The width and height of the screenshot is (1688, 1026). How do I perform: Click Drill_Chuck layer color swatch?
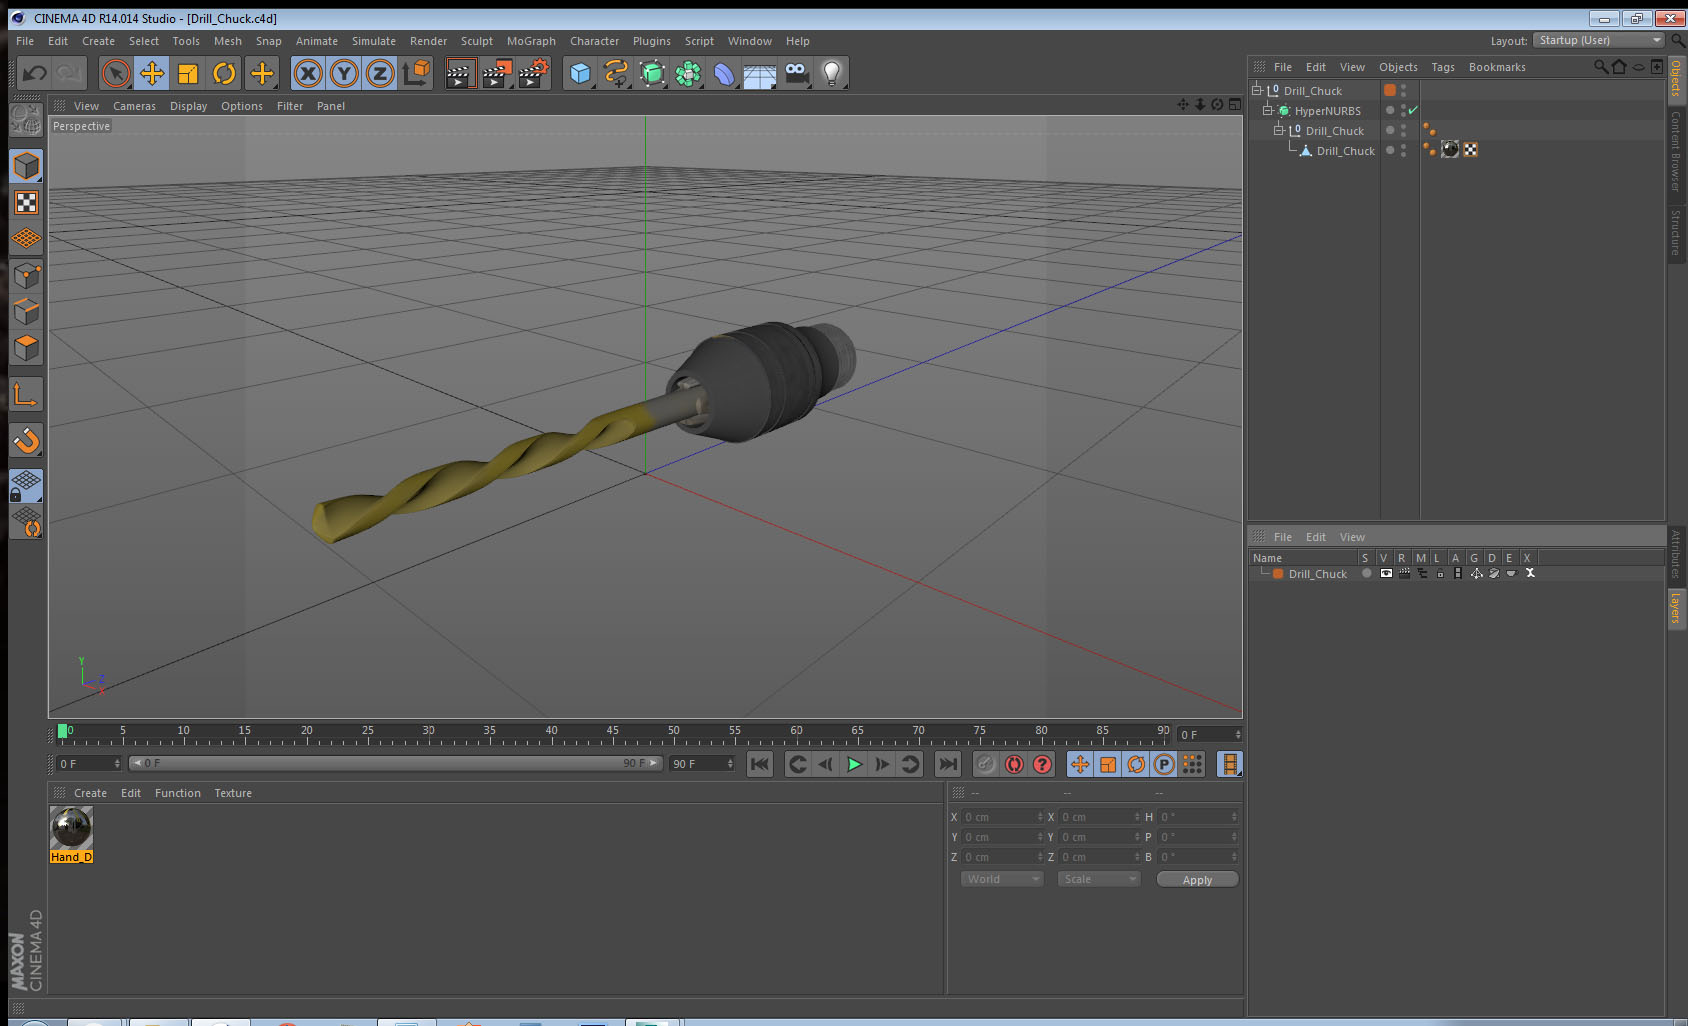pyautogui.click(x=1278, y=574)
